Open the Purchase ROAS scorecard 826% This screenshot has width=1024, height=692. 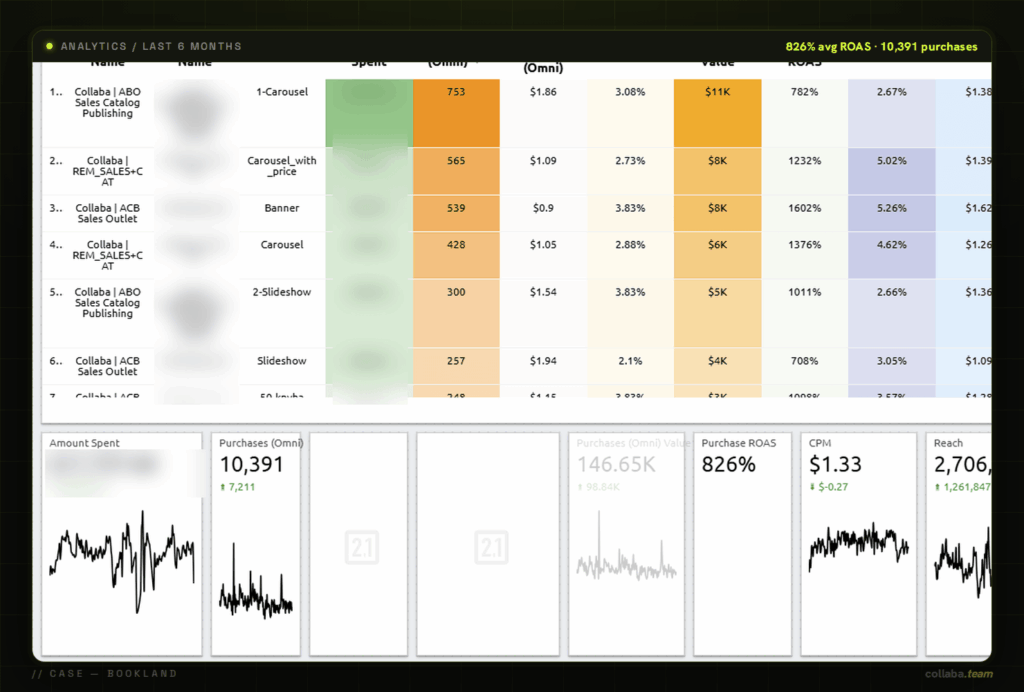pyautogui.click(x=743, y=544)
